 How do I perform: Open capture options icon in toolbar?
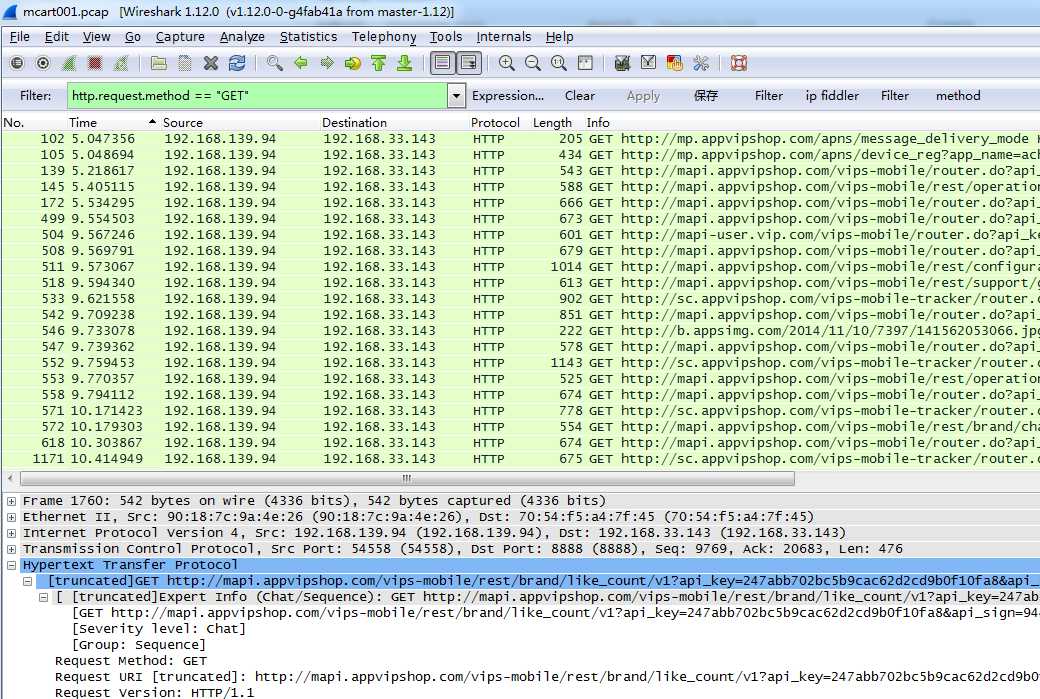click(x=43, y=63)
